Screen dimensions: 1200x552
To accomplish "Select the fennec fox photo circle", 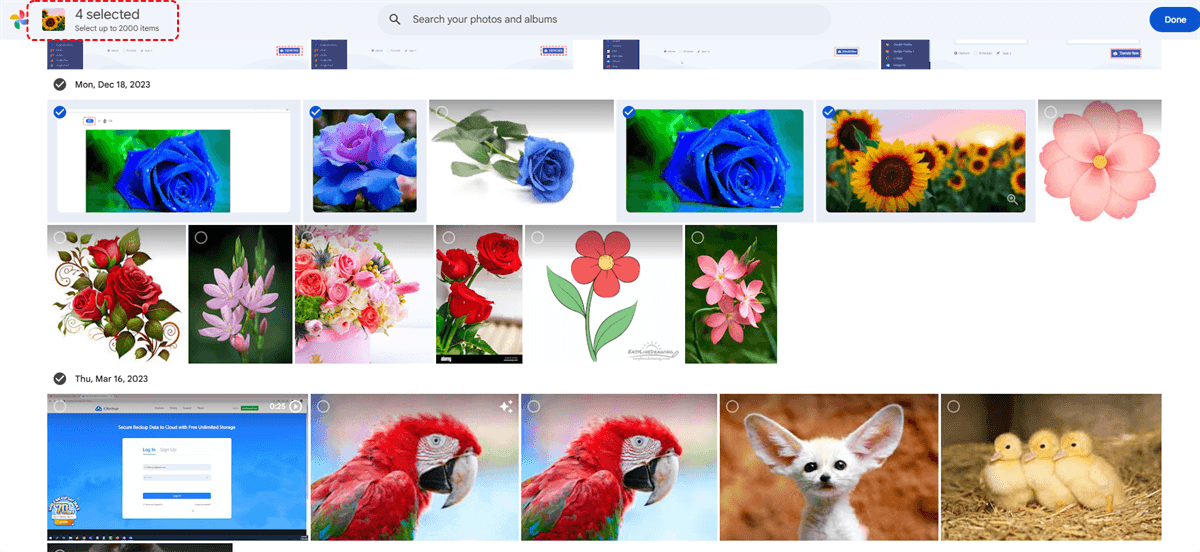I will coord(733,406).
